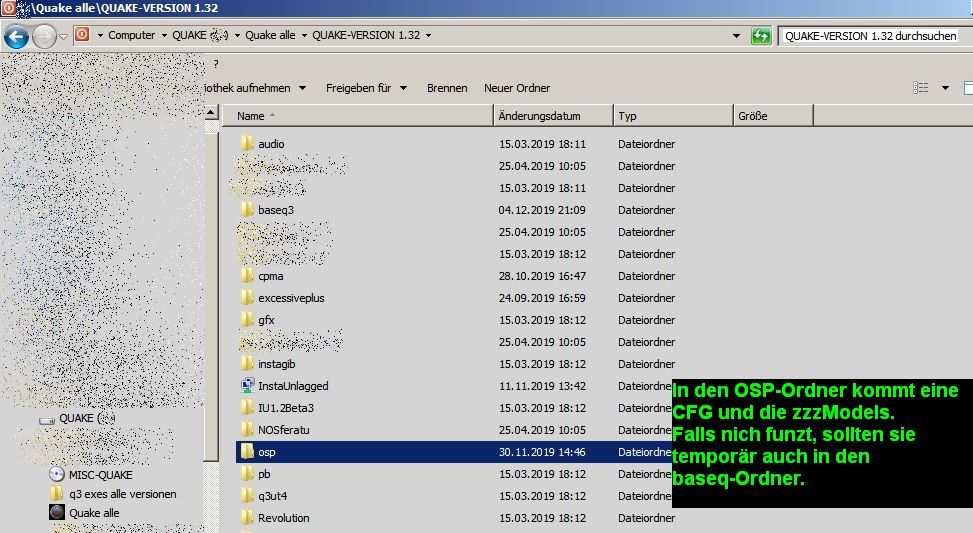The image size is (973, 533).
Task: Select Quake alle in the navigation pane
Action: click(x=94, y=513)
